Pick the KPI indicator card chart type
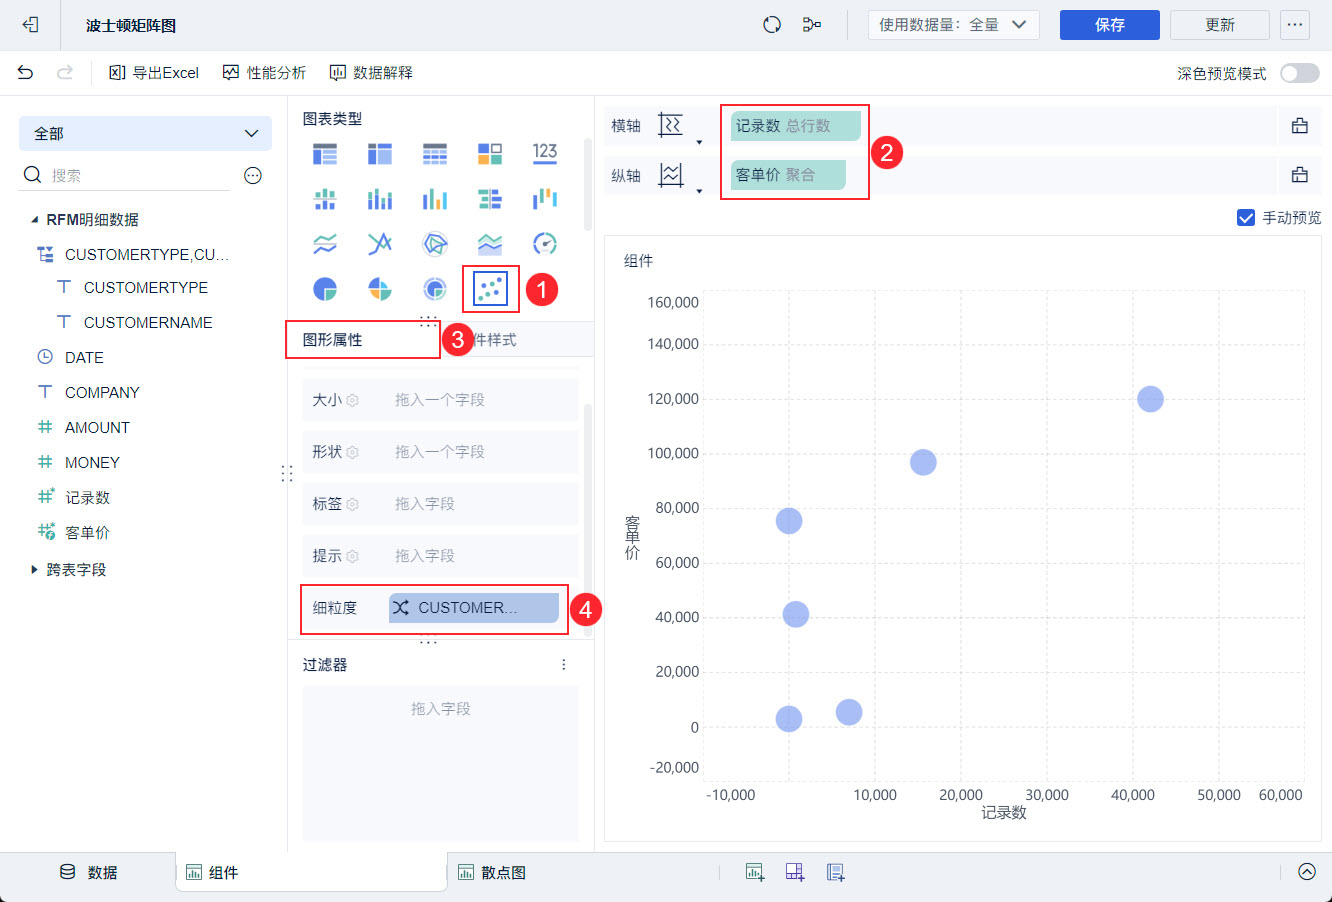Image resolution: width=1332 pixels, height=902 pixels. coord(545,154)
